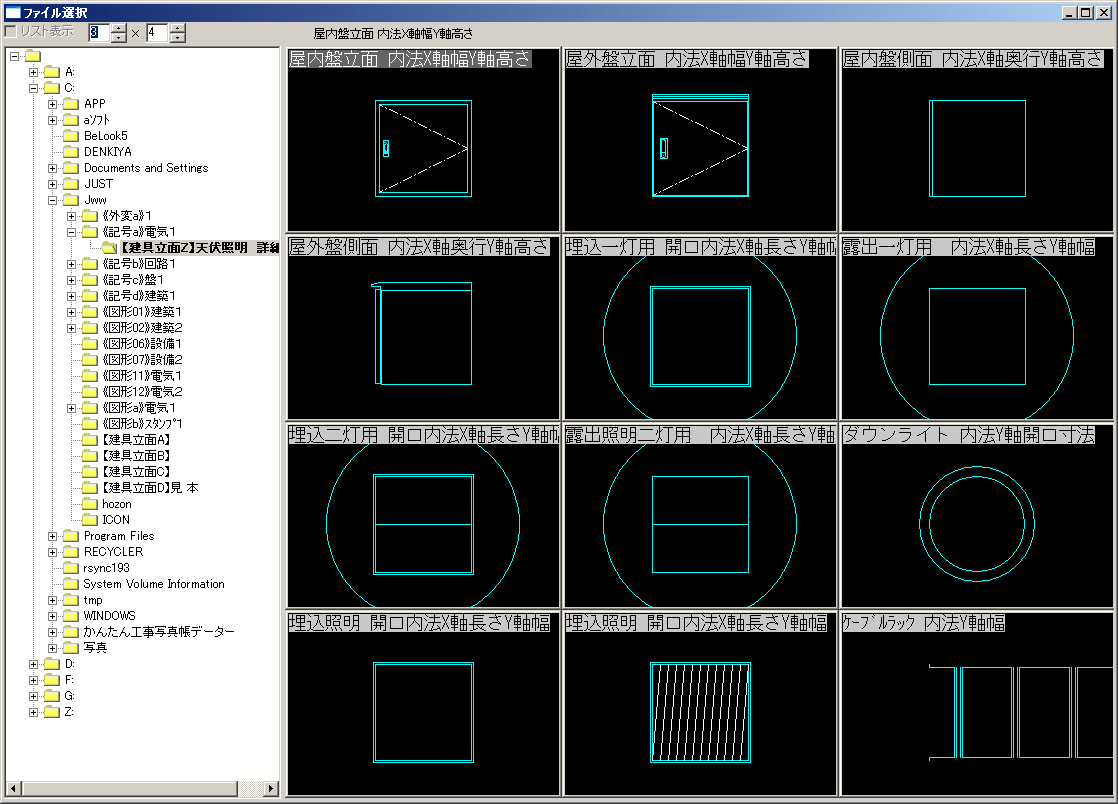Expand the 《記号b》回路1 node
Screen dimensions: 1118x804
coord(71,264)
